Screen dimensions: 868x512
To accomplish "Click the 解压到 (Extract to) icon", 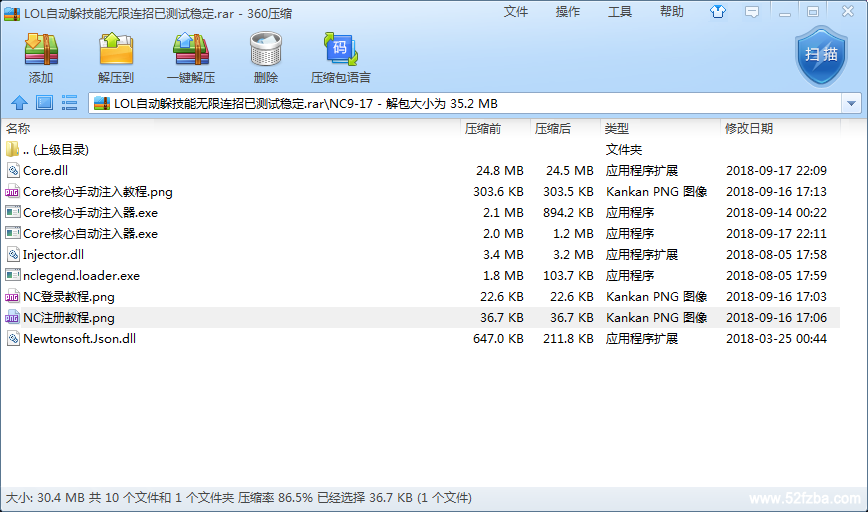I will pyautogui.click(x=116, y=49).
